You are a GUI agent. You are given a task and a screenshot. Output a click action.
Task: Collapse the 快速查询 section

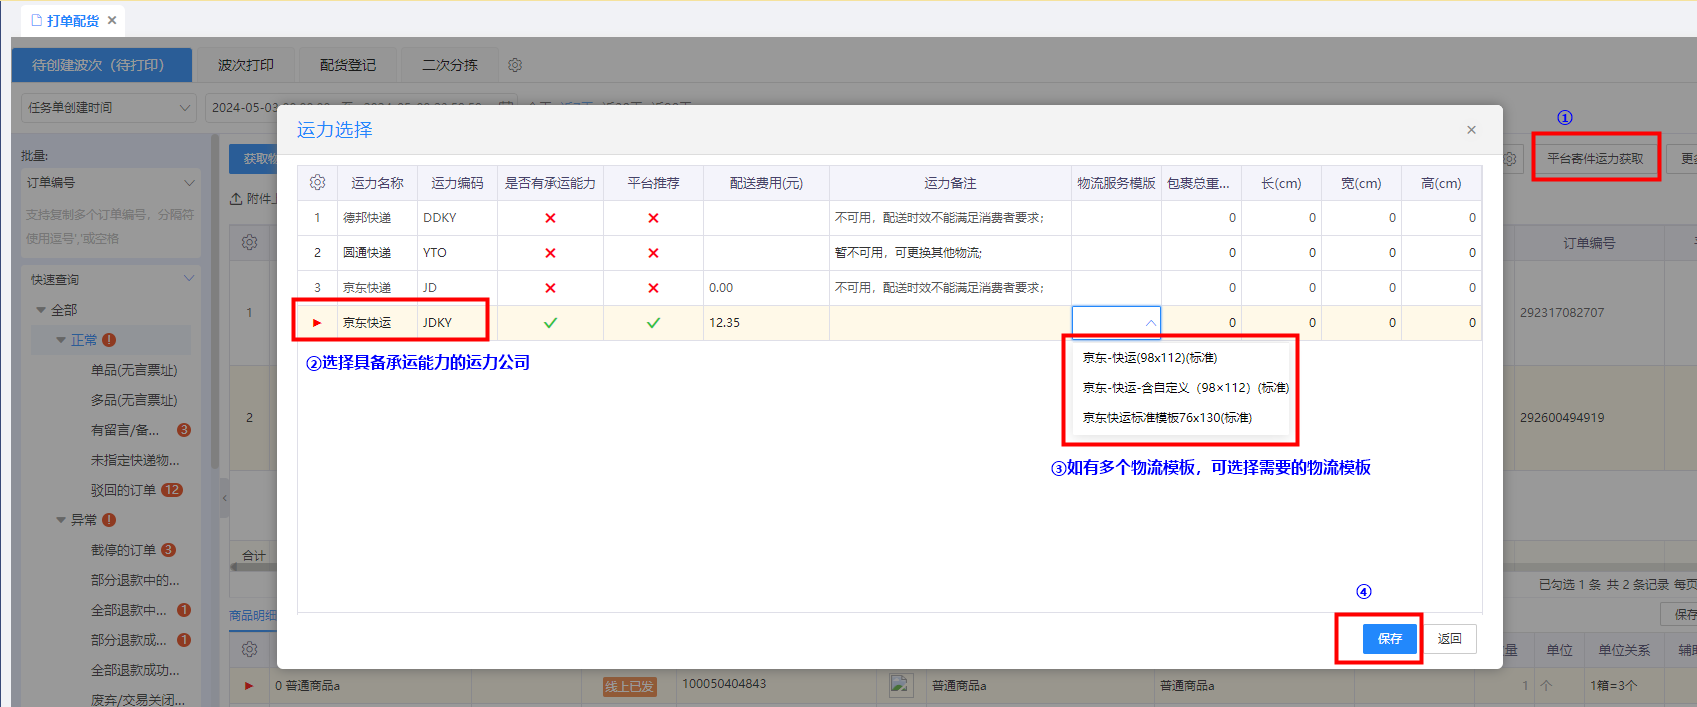click(189, 279)
